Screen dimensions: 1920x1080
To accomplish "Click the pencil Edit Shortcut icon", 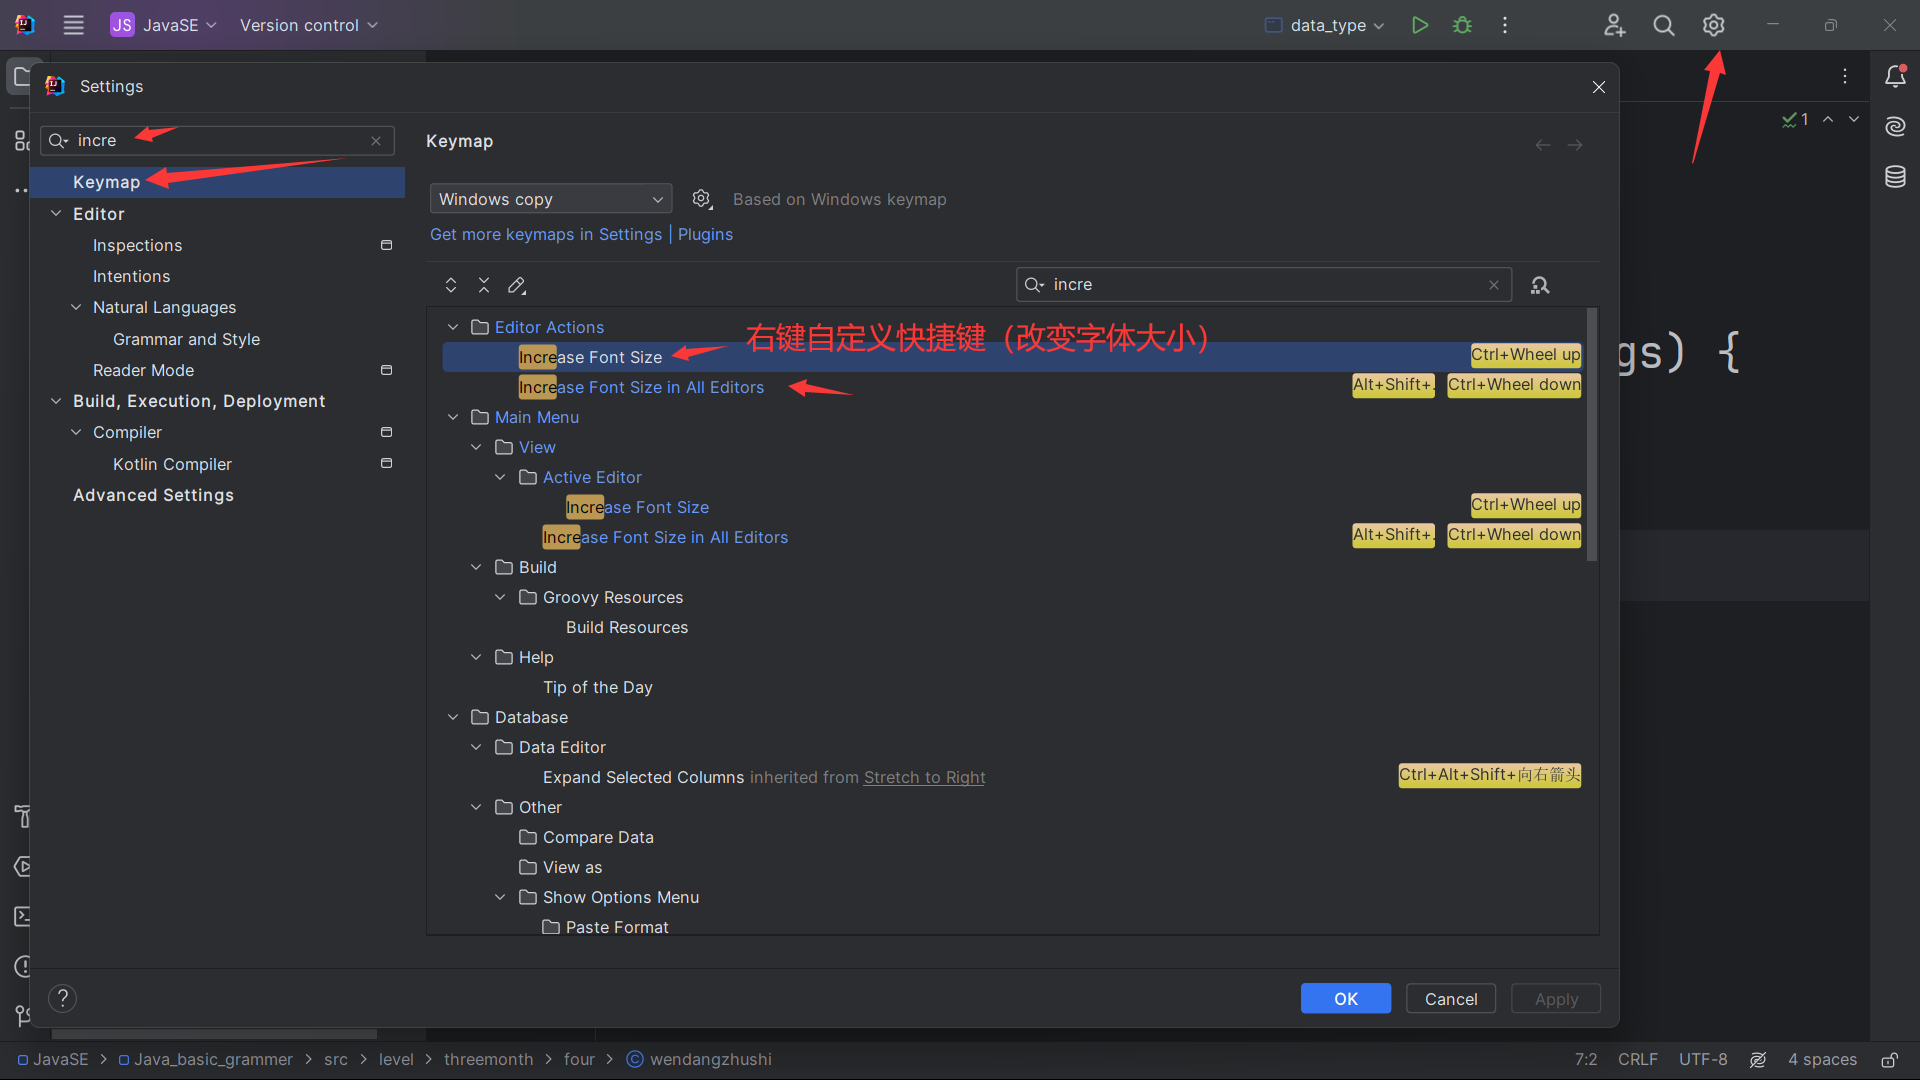I will tap(517, 285).
